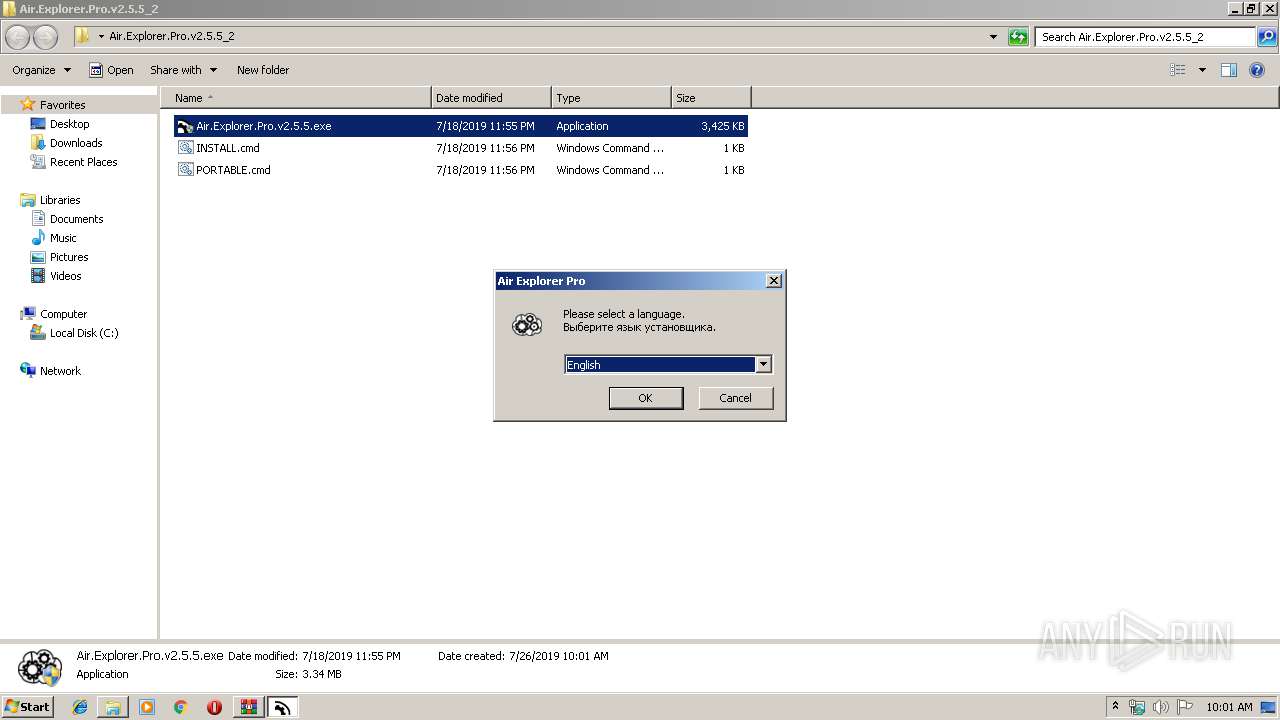Image resolution: width=1280 pixels, height=720 pixels.
Task: Refresh the folder view
Action: (x=1018, y=37)
